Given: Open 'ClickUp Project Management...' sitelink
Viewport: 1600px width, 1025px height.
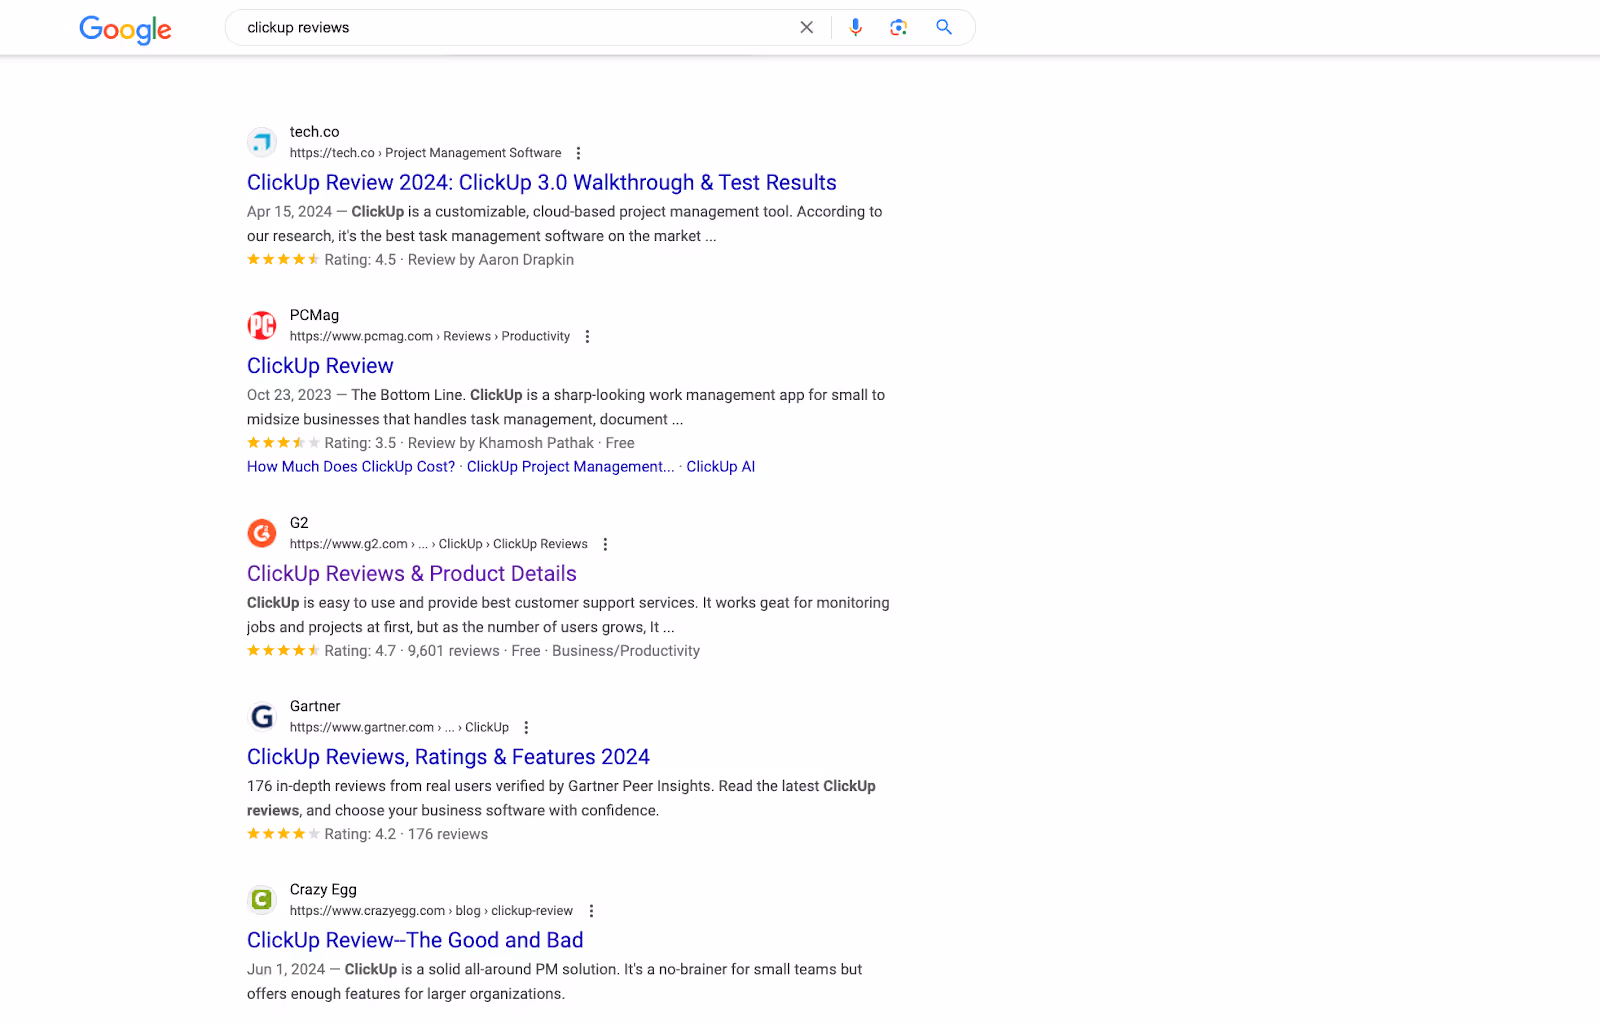Looking at the screenshot, I should (571, 467).
